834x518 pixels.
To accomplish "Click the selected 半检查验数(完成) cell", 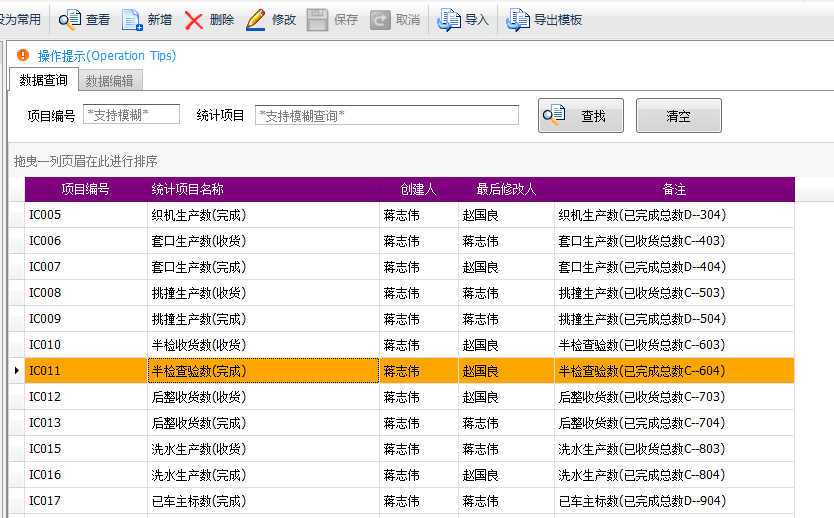I will point(263,371).
